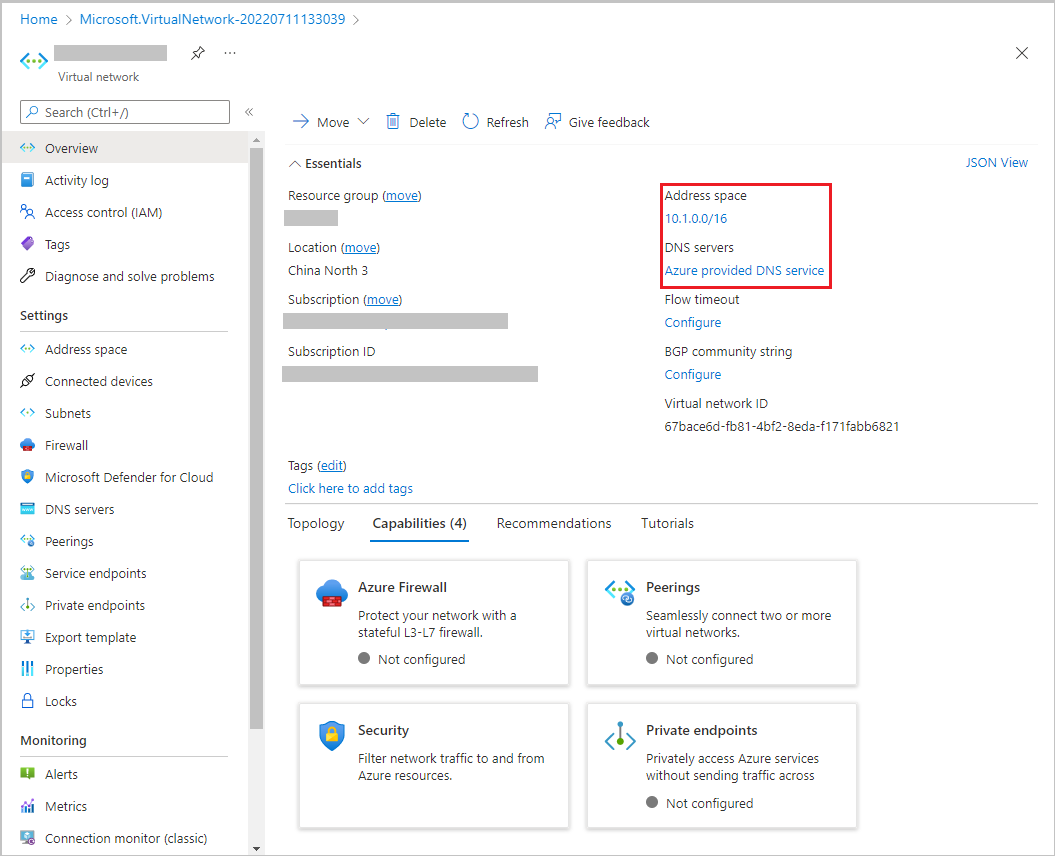Open the Recommendations tab
Viewport: 1055px width, 856px height.
pos(554,524)
